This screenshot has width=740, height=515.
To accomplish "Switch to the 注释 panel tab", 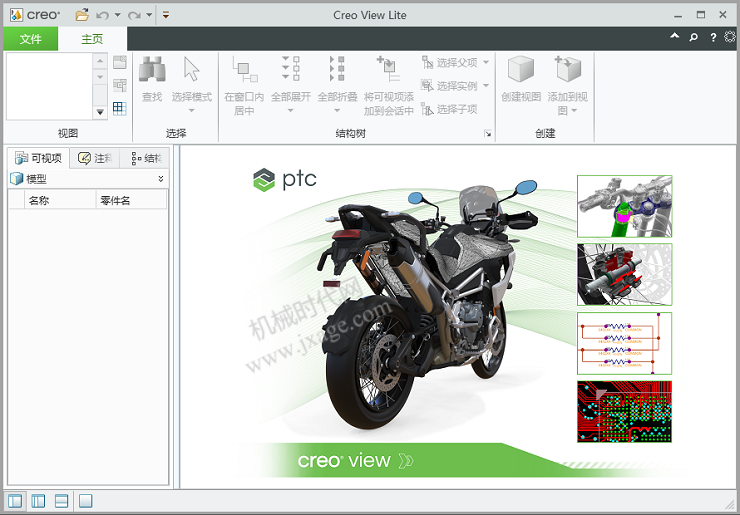I will (94, 159).
